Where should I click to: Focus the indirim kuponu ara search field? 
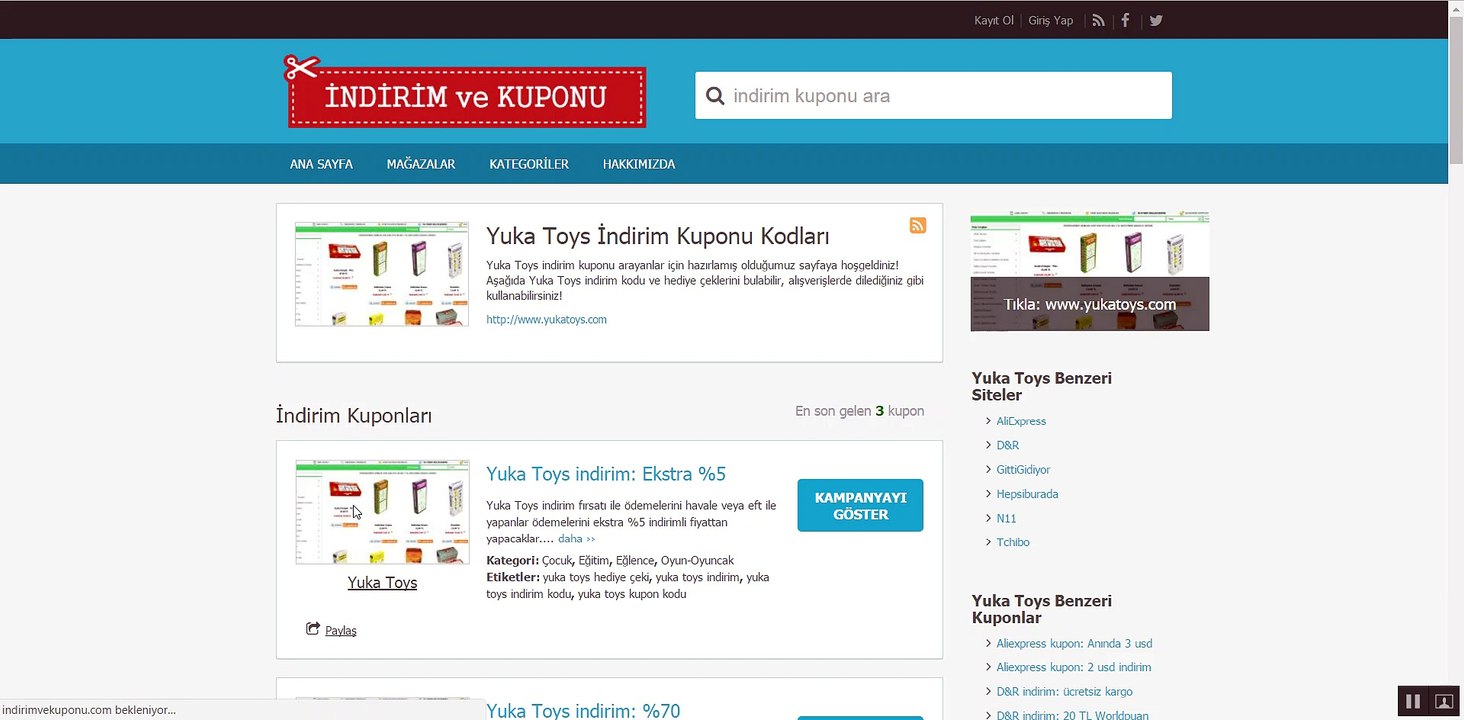[933, 96]
